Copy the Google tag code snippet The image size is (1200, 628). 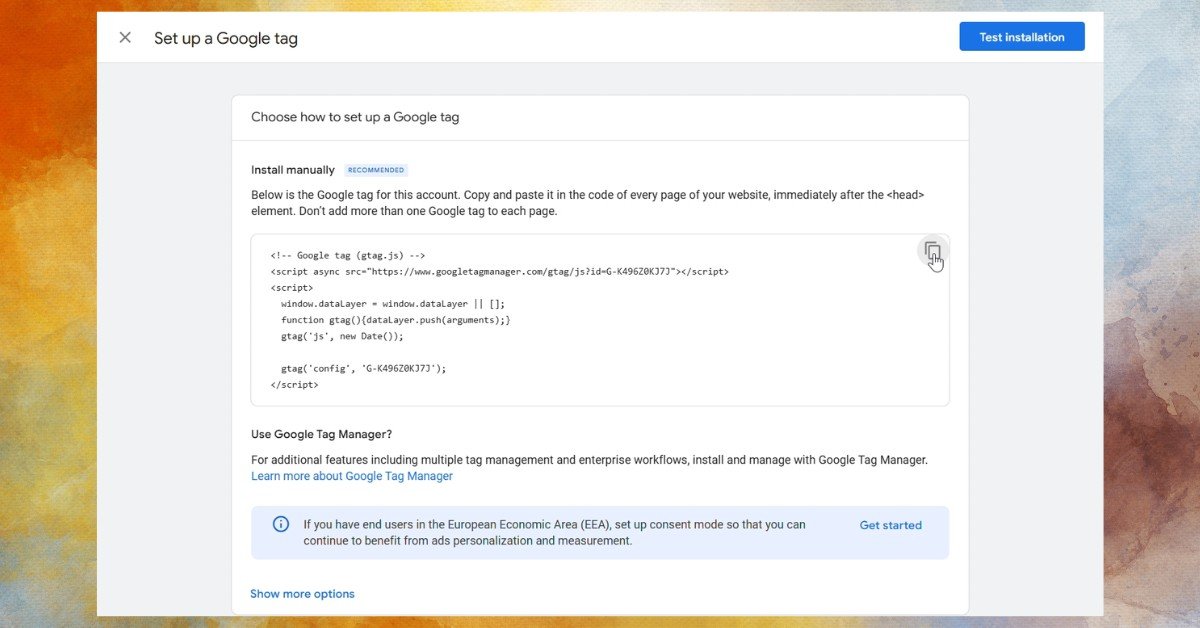click(932, 252)
